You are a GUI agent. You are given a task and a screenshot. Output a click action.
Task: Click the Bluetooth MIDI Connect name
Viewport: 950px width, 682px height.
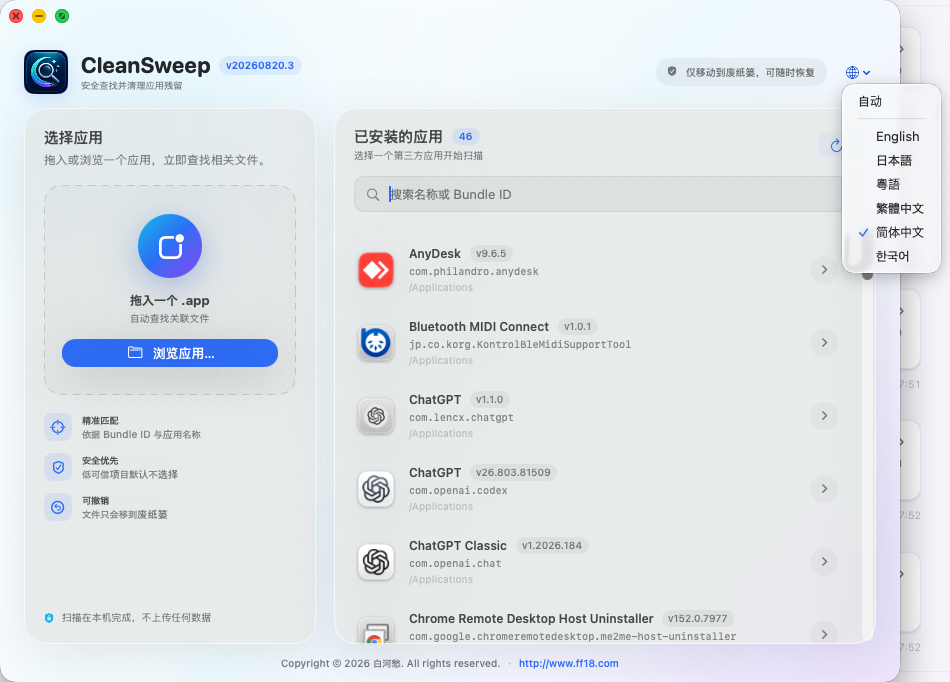click(x=479, y=326)
